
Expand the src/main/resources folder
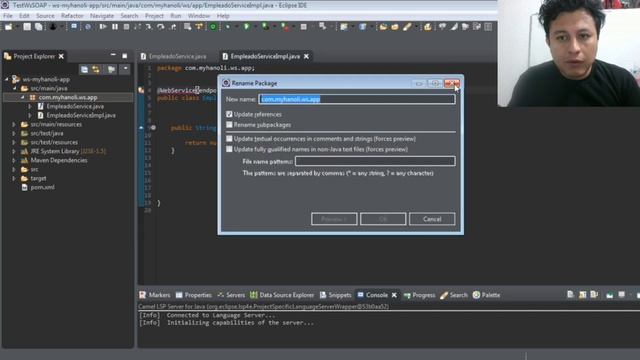pos(14,124)
